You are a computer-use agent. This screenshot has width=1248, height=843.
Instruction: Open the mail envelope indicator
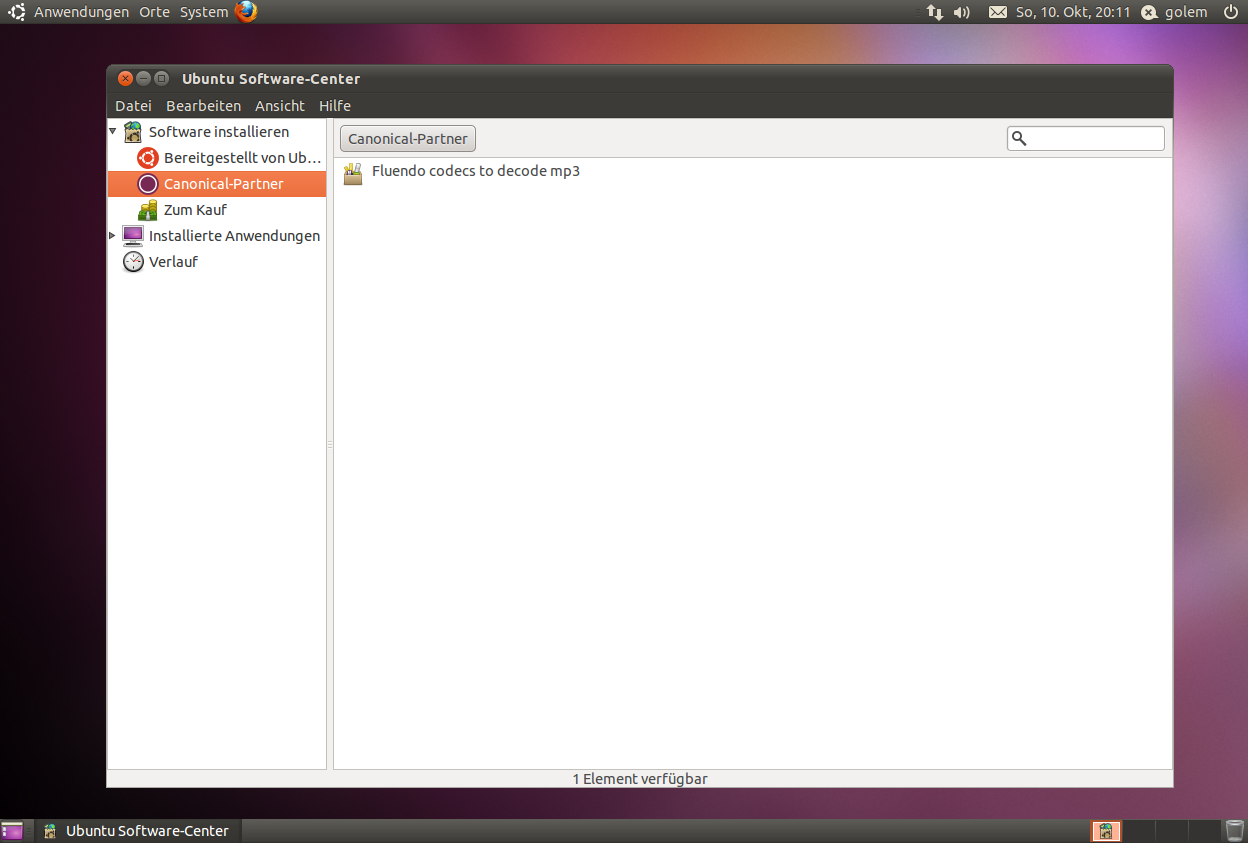click(998, 12)
